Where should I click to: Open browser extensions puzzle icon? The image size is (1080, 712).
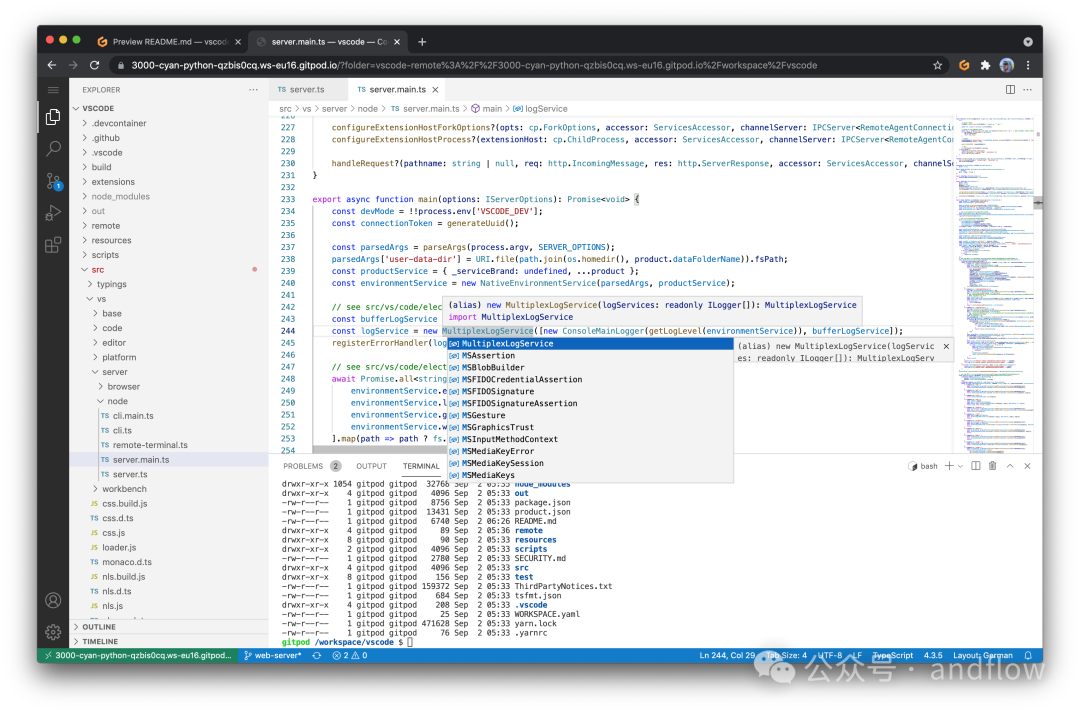(x=985, y=65)
